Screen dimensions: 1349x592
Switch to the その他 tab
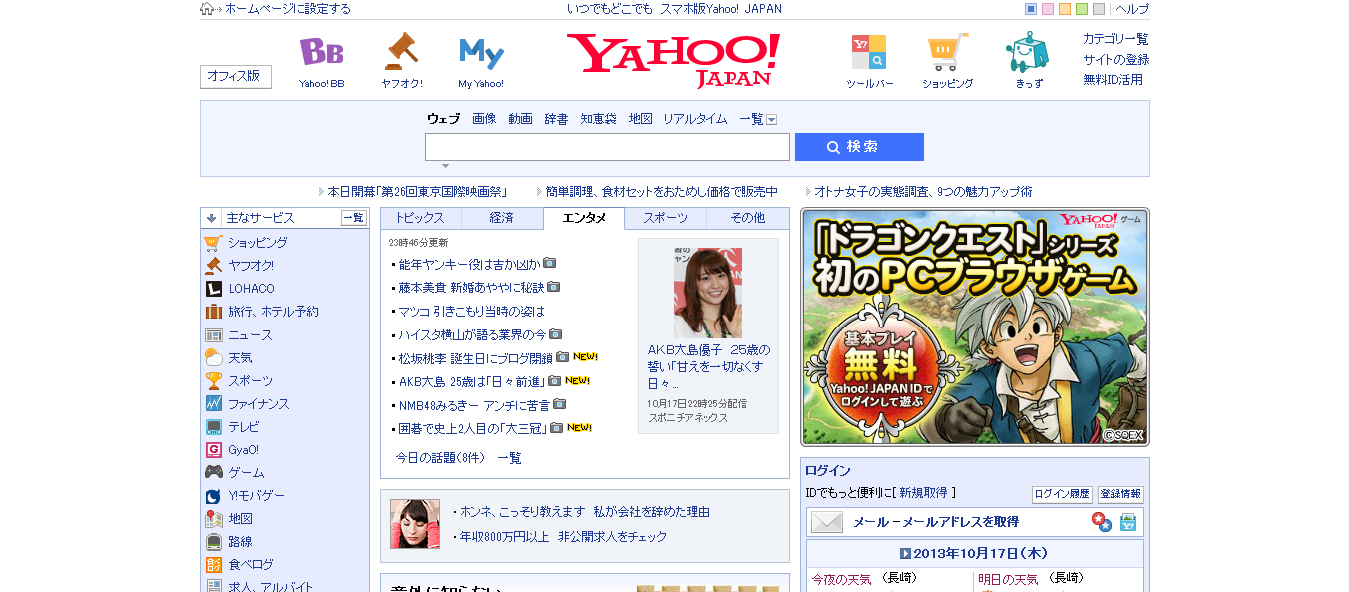tap(748, 218)
